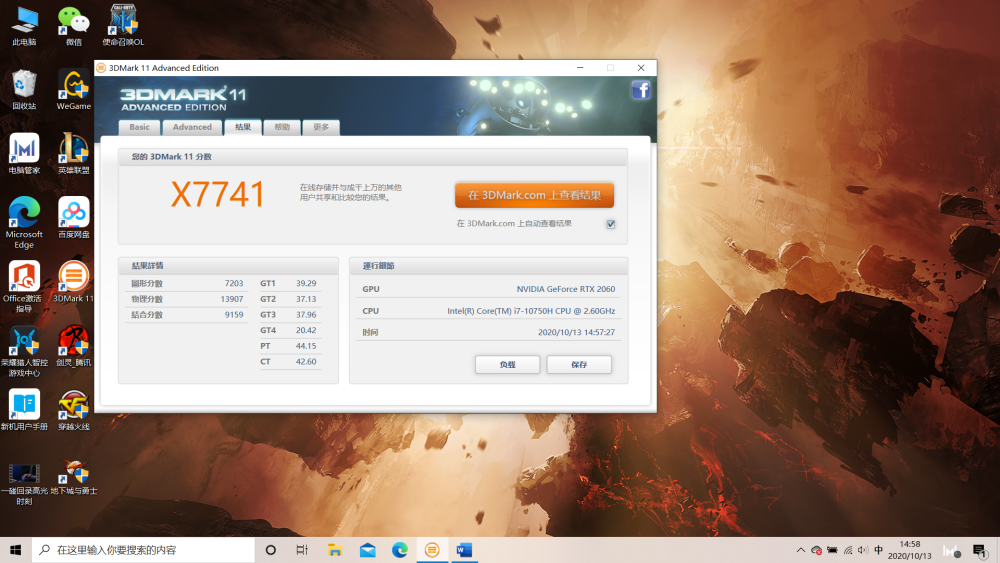Open Cortana circle on taskbar

coord(270,550)
